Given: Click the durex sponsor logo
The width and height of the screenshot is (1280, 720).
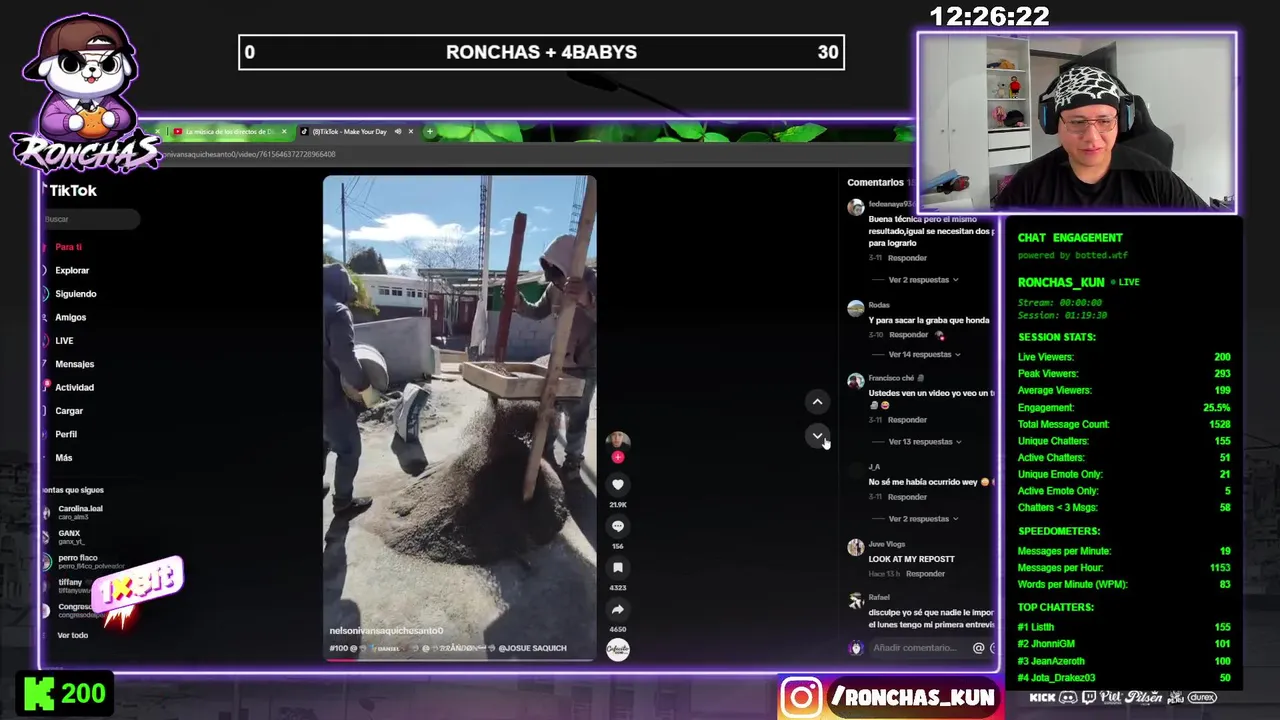Looking at the screenshot, I should pos(1202,697).
